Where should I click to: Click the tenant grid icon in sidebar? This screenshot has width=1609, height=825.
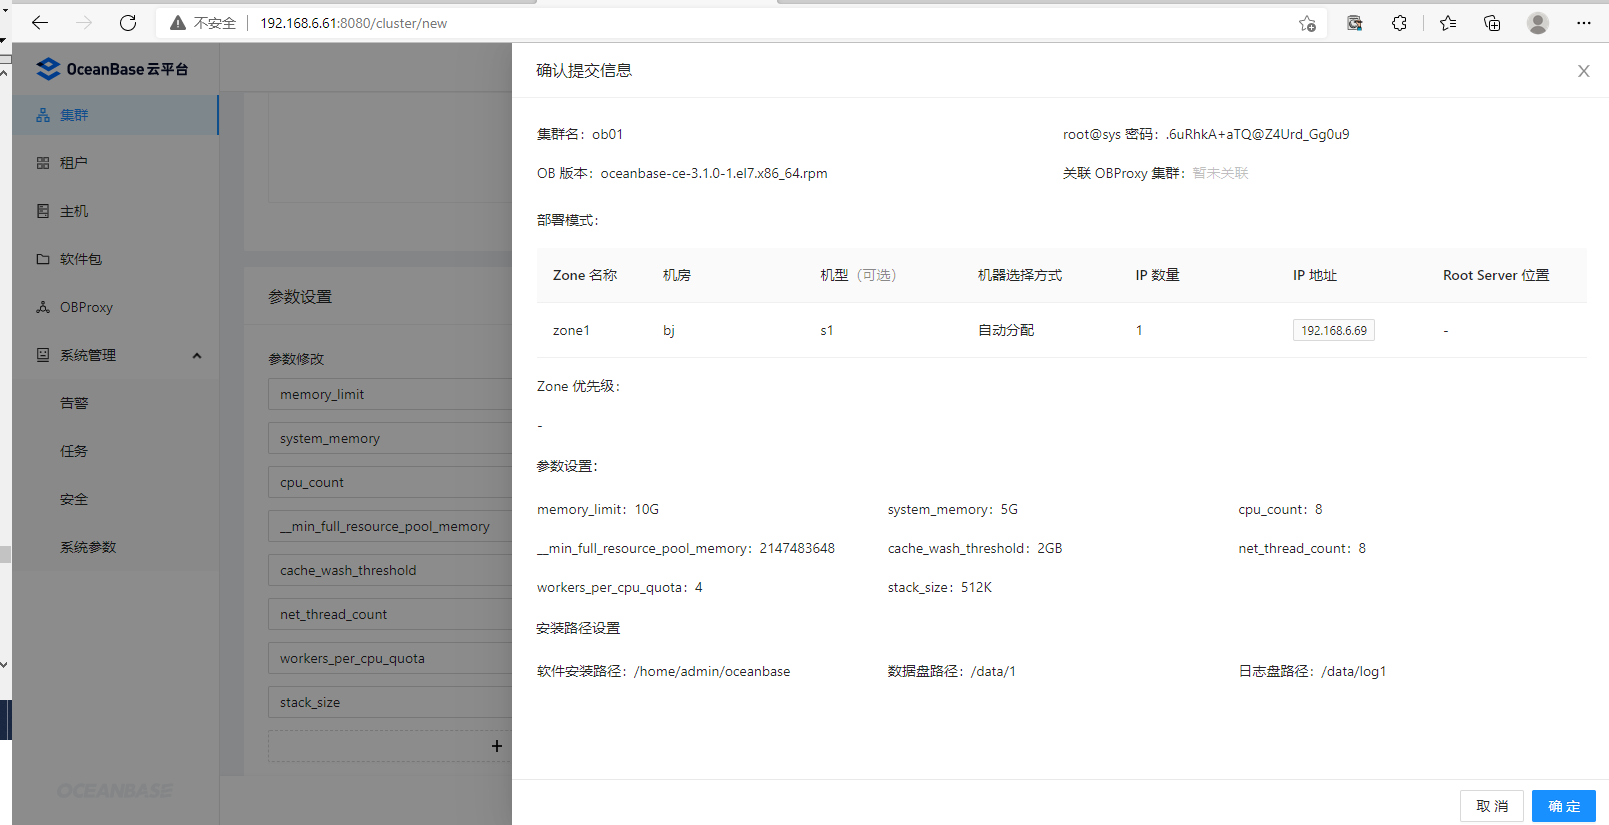43,163
